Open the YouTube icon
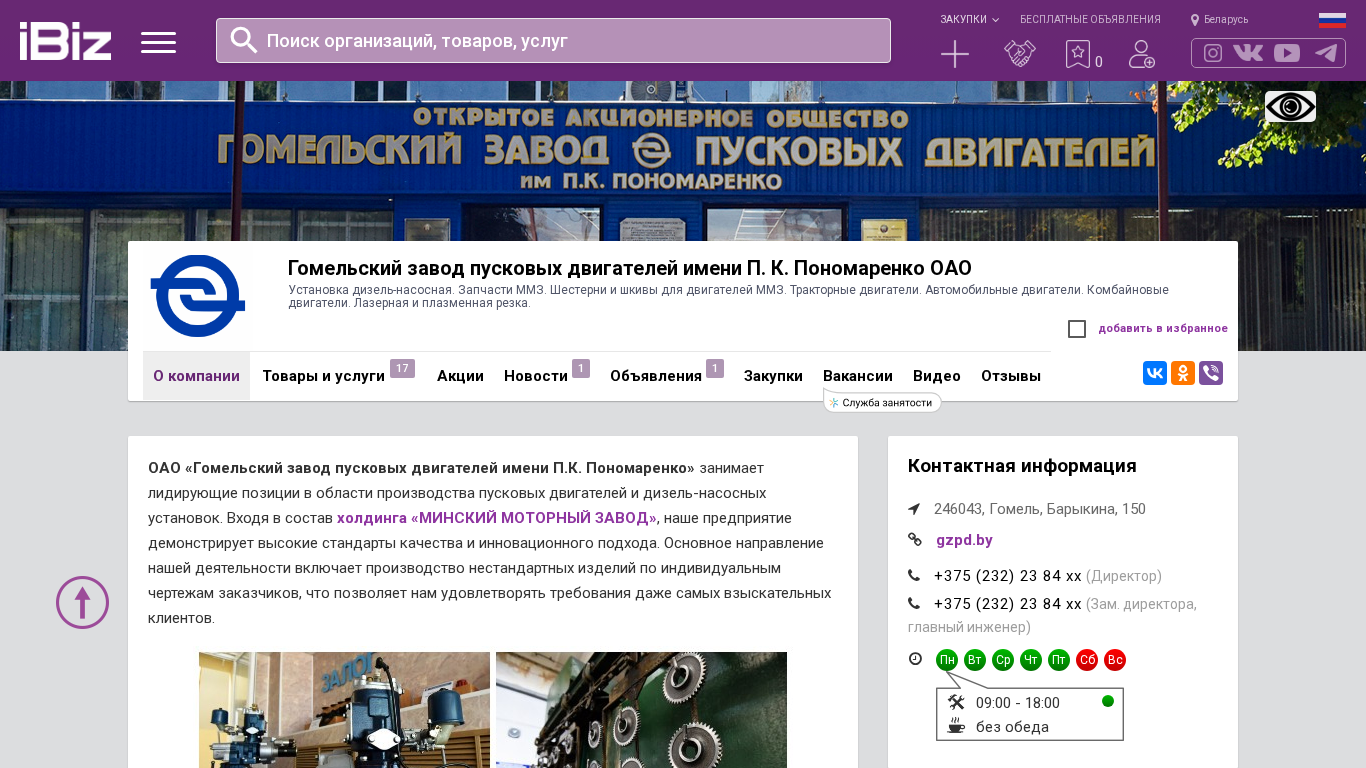This screenshot has height=768, width=1366. coord(1287,53)
